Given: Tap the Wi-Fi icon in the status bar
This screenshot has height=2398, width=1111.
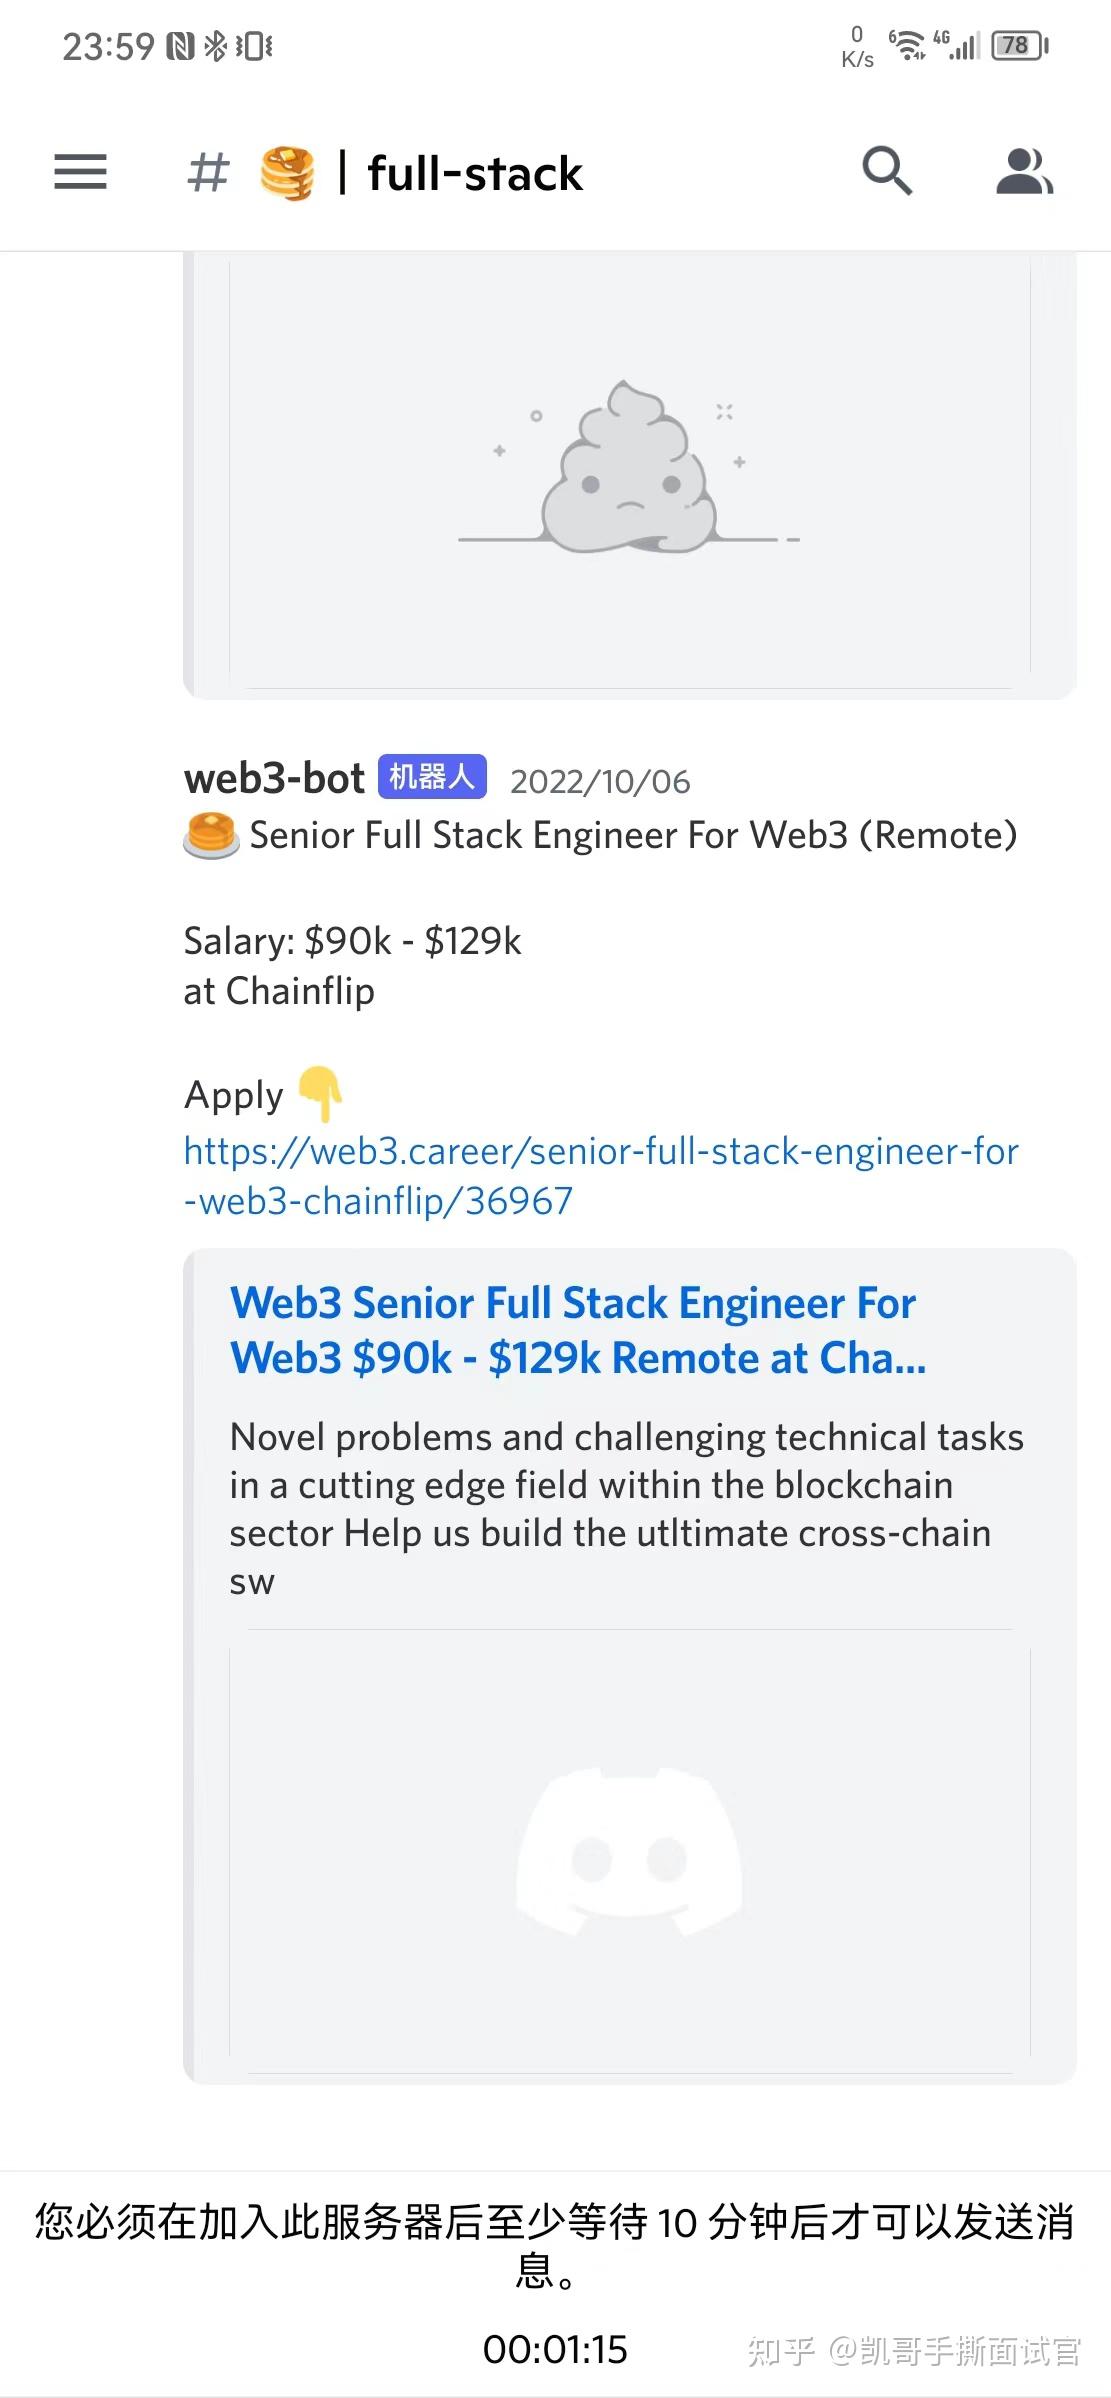Looking at the screenshot, I should point(908,44).
